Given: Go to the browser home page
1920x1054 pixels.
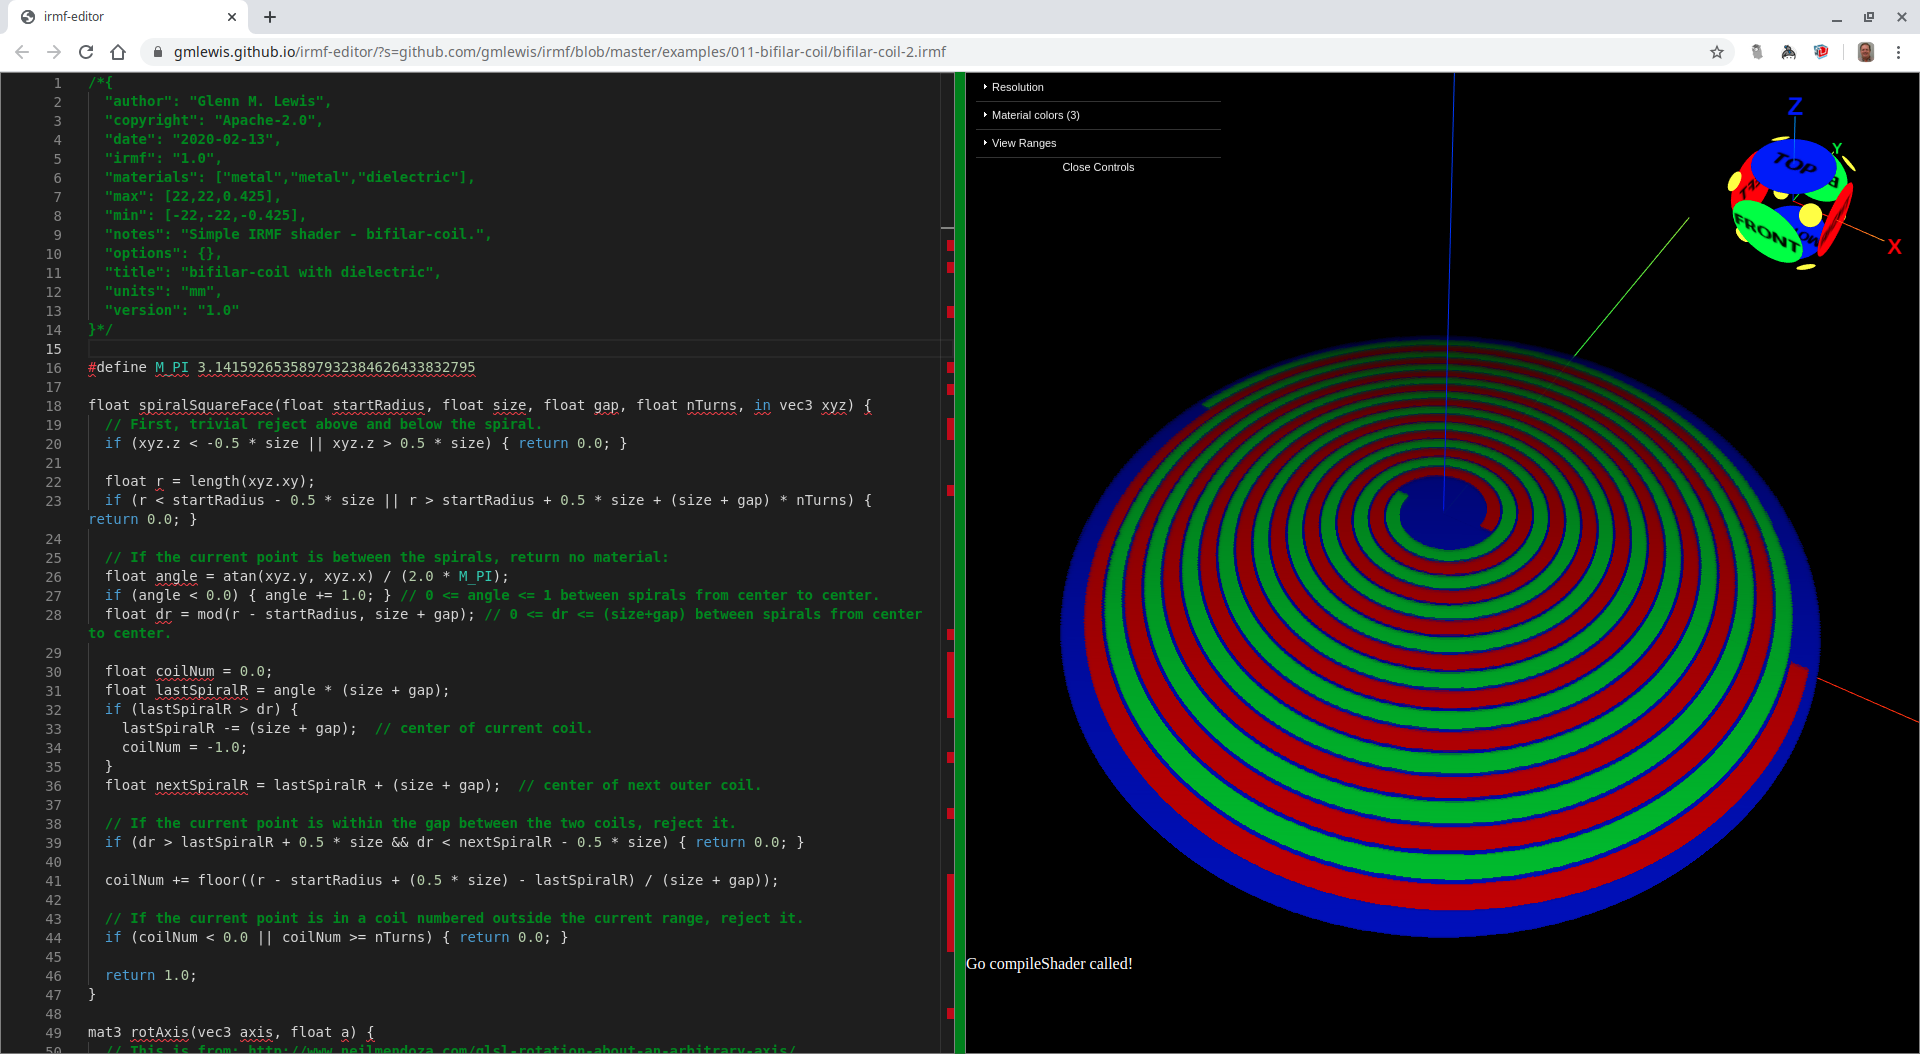Looking at the screenshot, I should tap(118, 52).
